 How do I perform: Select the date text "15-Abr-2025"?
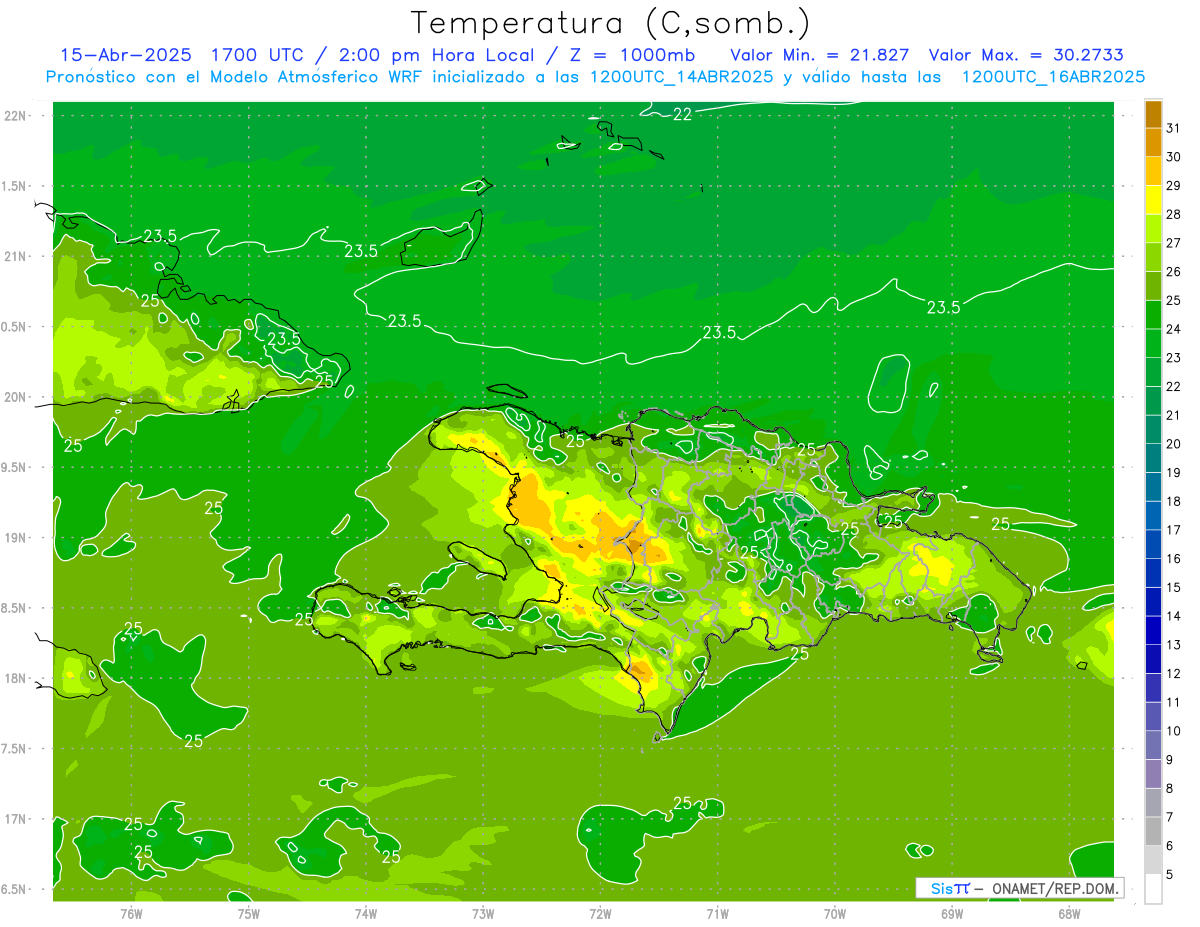coord(125,55)
